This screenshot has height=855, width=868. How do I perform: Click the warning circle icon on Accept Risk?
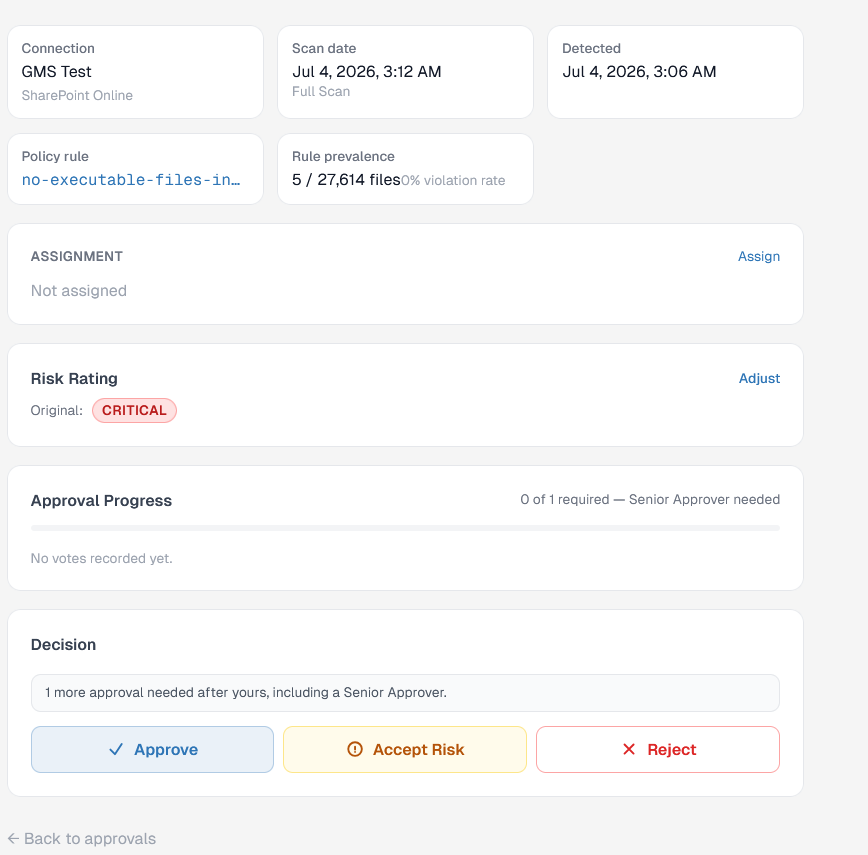[355, 749]
